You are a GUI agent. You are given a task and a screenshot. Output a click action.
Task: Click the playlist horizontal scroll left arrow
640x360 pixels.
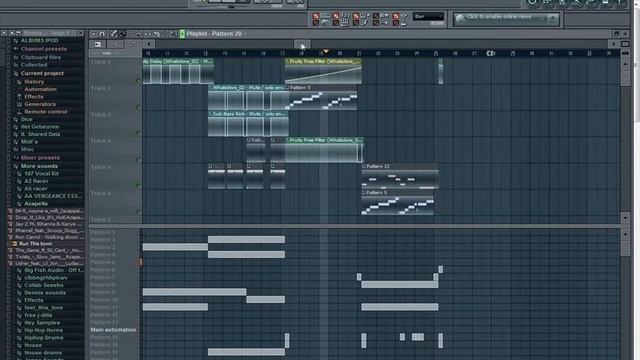pyautogui.click(x=149, y=44)
